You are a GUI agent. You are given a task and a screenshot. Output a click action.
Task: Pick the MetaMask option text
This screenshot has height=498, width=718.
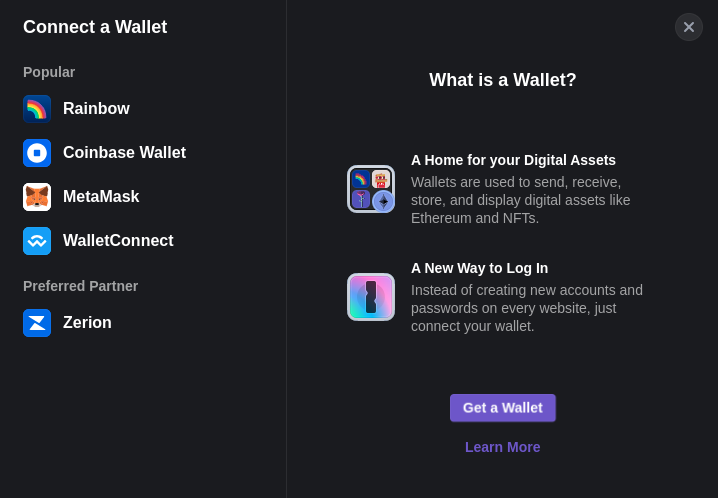(x=101, y=197)
